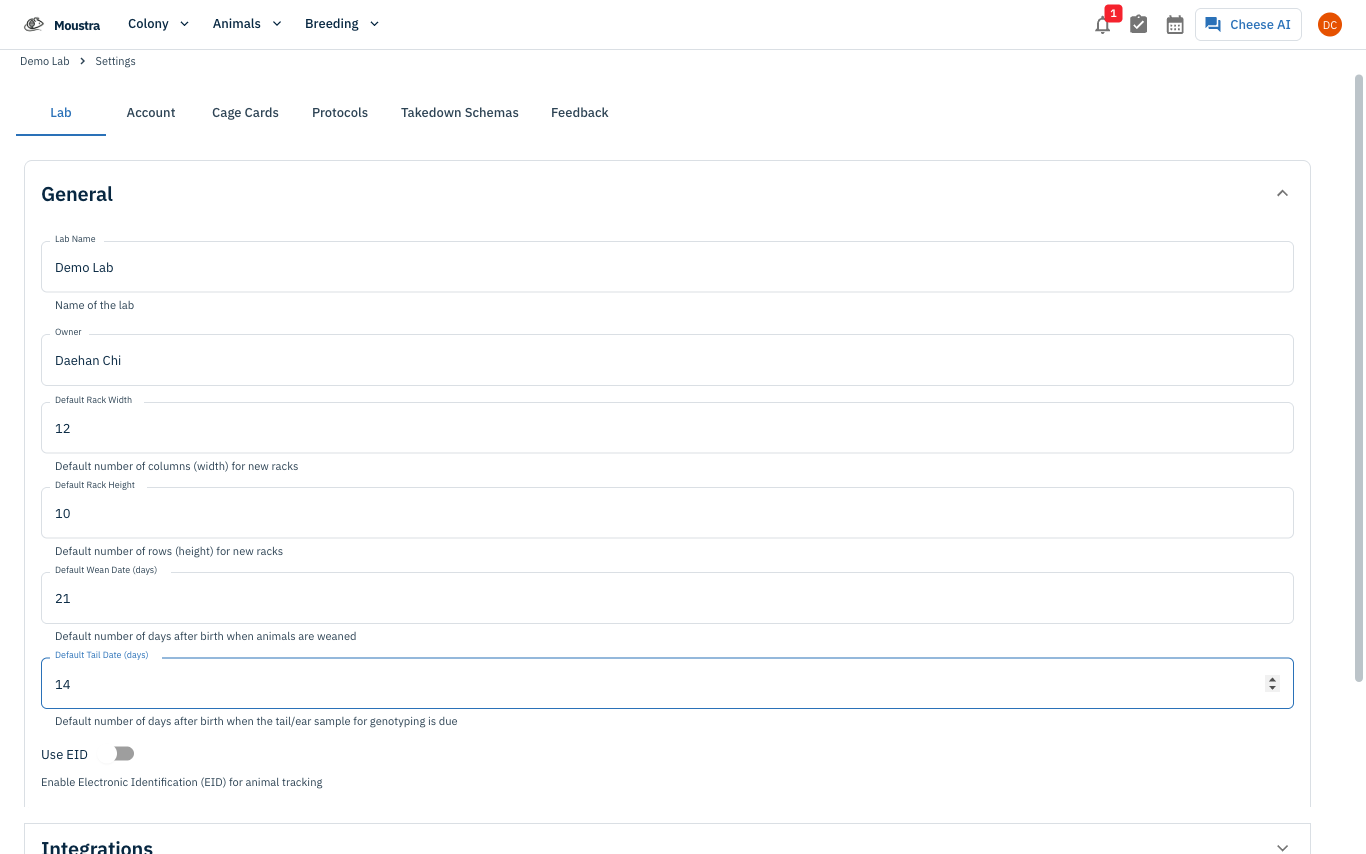Open the Colony menu
The height and width of the screenshot is (854, 1366).
click(x=158, y=24)
